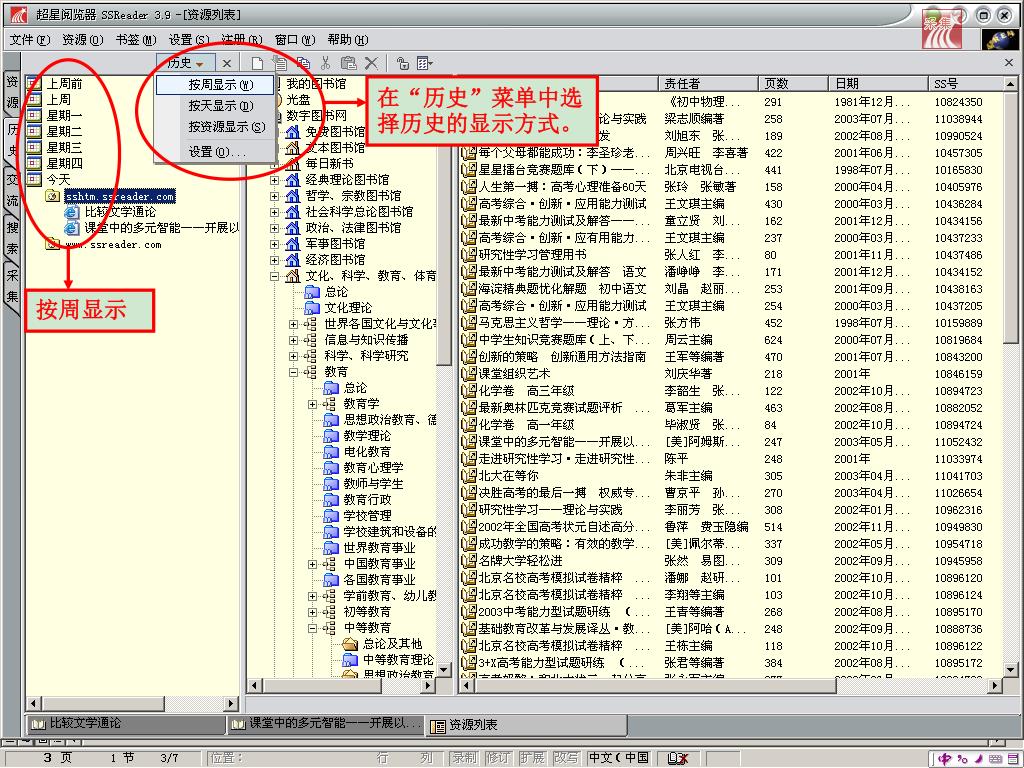Click 搜索 vertical side tab

tap(13, 237)
